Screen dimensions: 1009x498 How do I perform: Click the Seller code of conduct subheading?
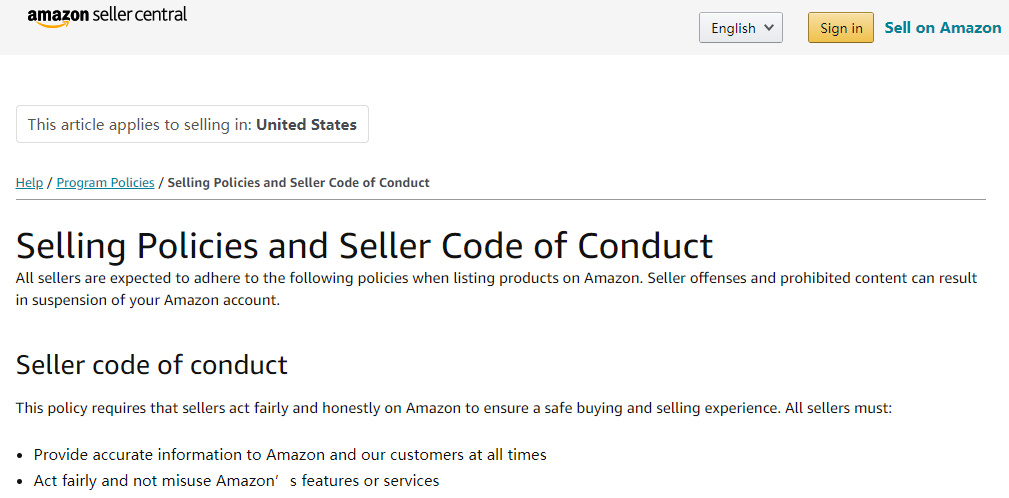(x=152, y=365)
